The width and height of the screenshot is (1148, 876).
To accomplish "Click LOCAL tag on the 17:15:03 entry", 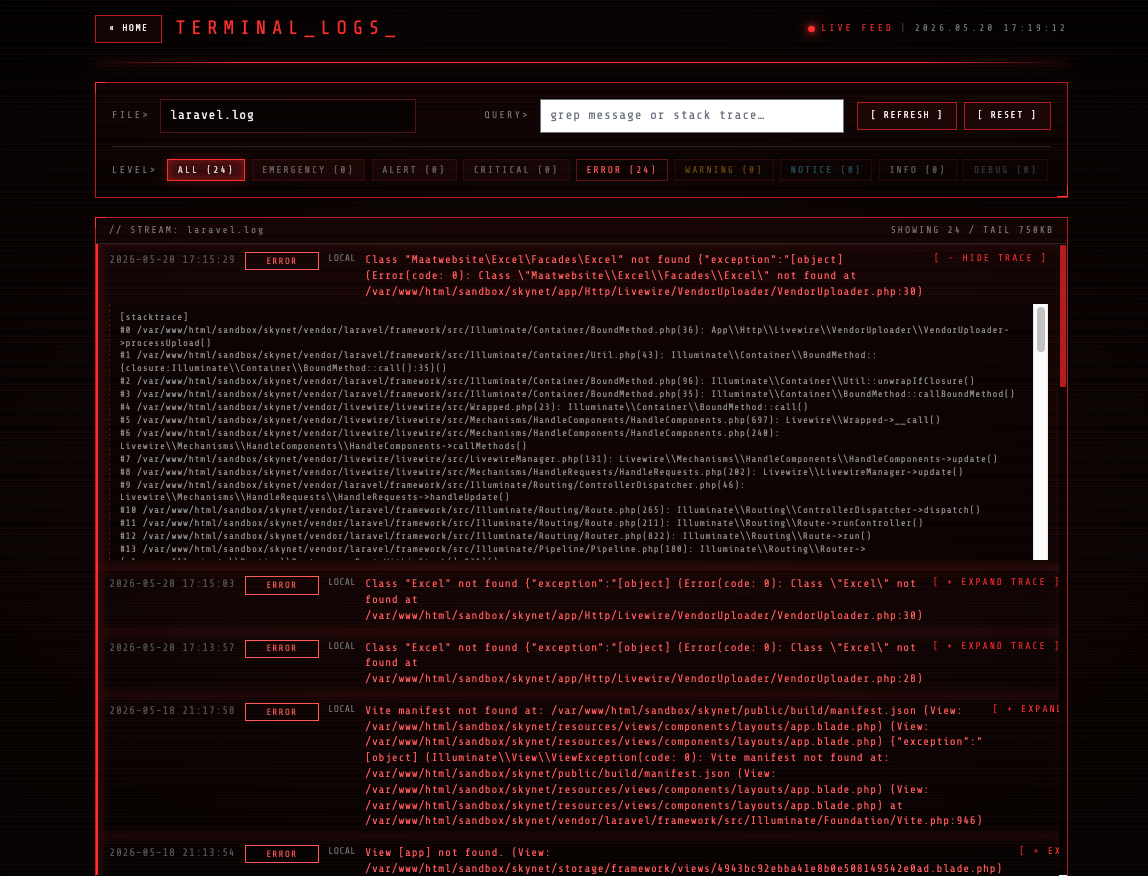I will 341,582.
